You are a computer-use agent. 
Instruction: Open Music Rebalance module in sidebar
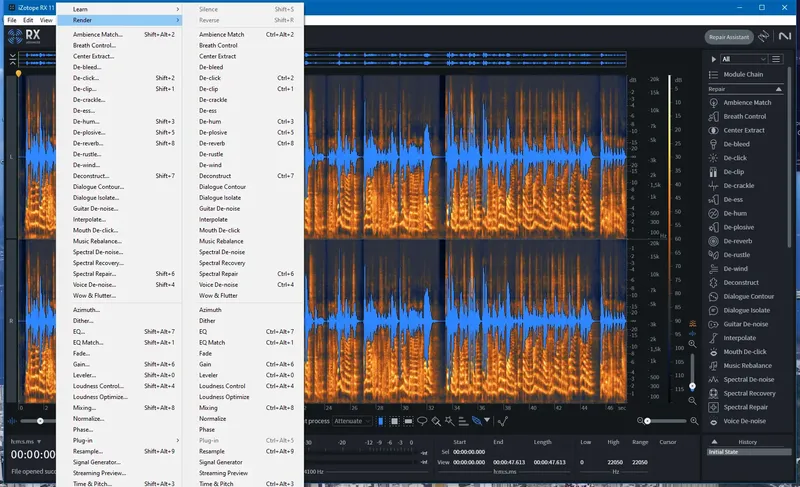coord(748,365)
